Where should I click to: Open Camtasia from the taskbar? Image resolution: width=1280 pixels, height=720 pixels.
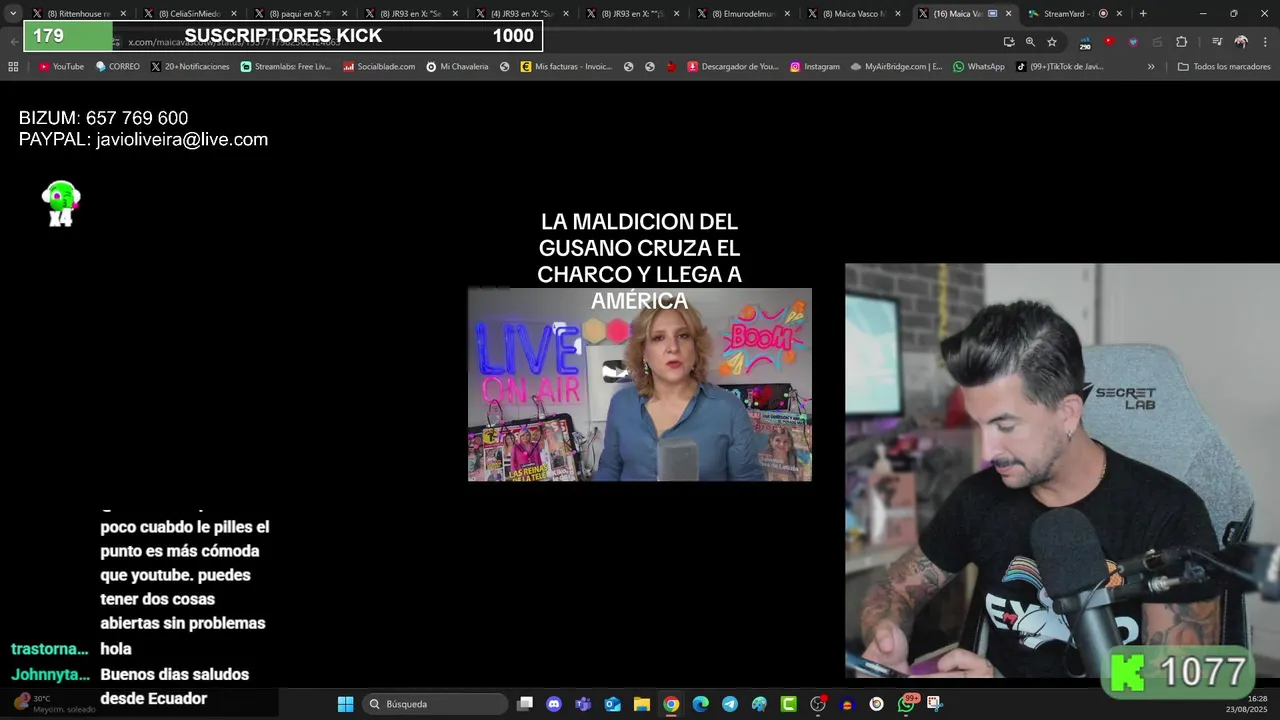pyautogui.click(x=789, y=704)
